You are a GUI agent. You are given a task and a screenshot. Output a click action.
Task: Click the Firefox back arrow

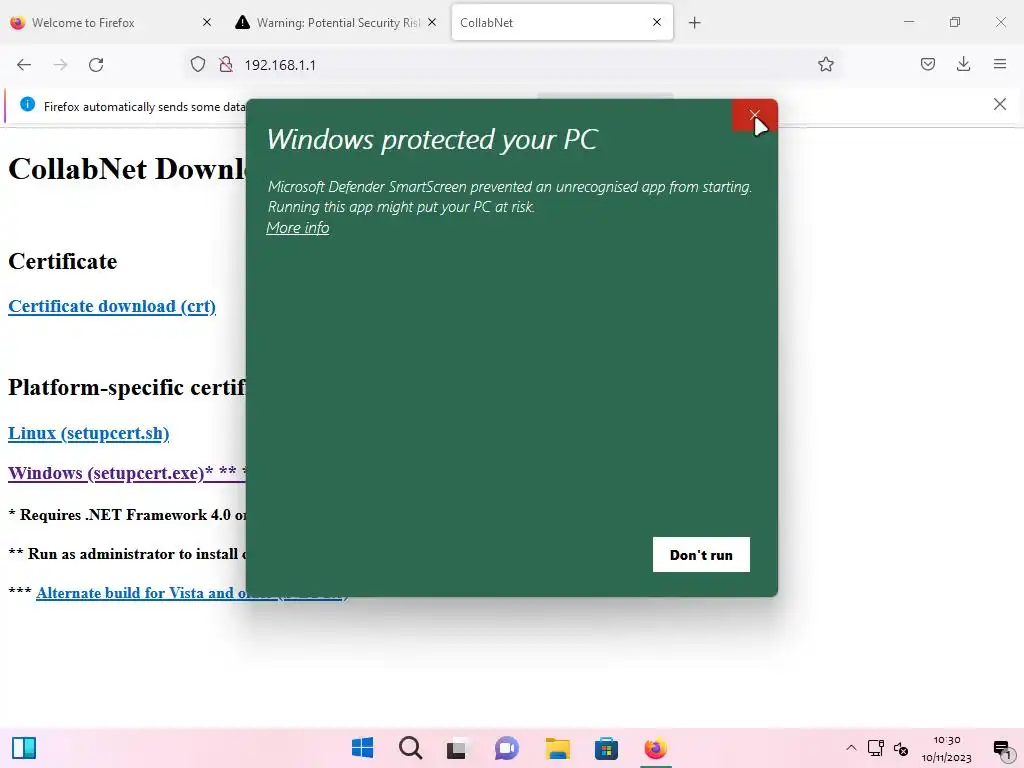tap(24, 65)
